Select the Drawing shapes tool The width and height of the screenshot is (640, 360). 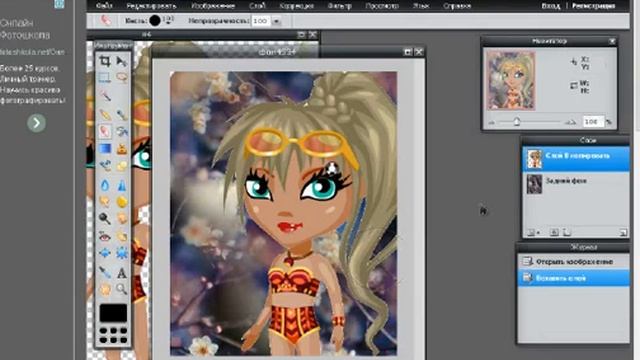[x=122, y=165]
